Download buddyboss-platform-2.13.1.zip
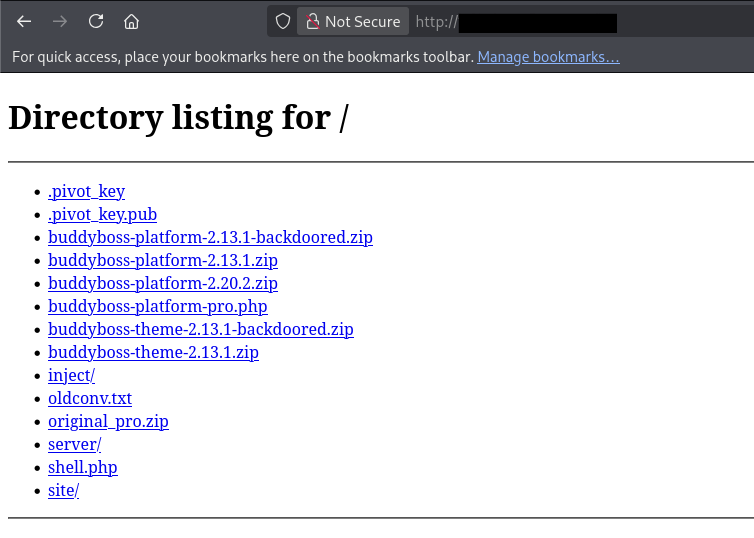 163,261
